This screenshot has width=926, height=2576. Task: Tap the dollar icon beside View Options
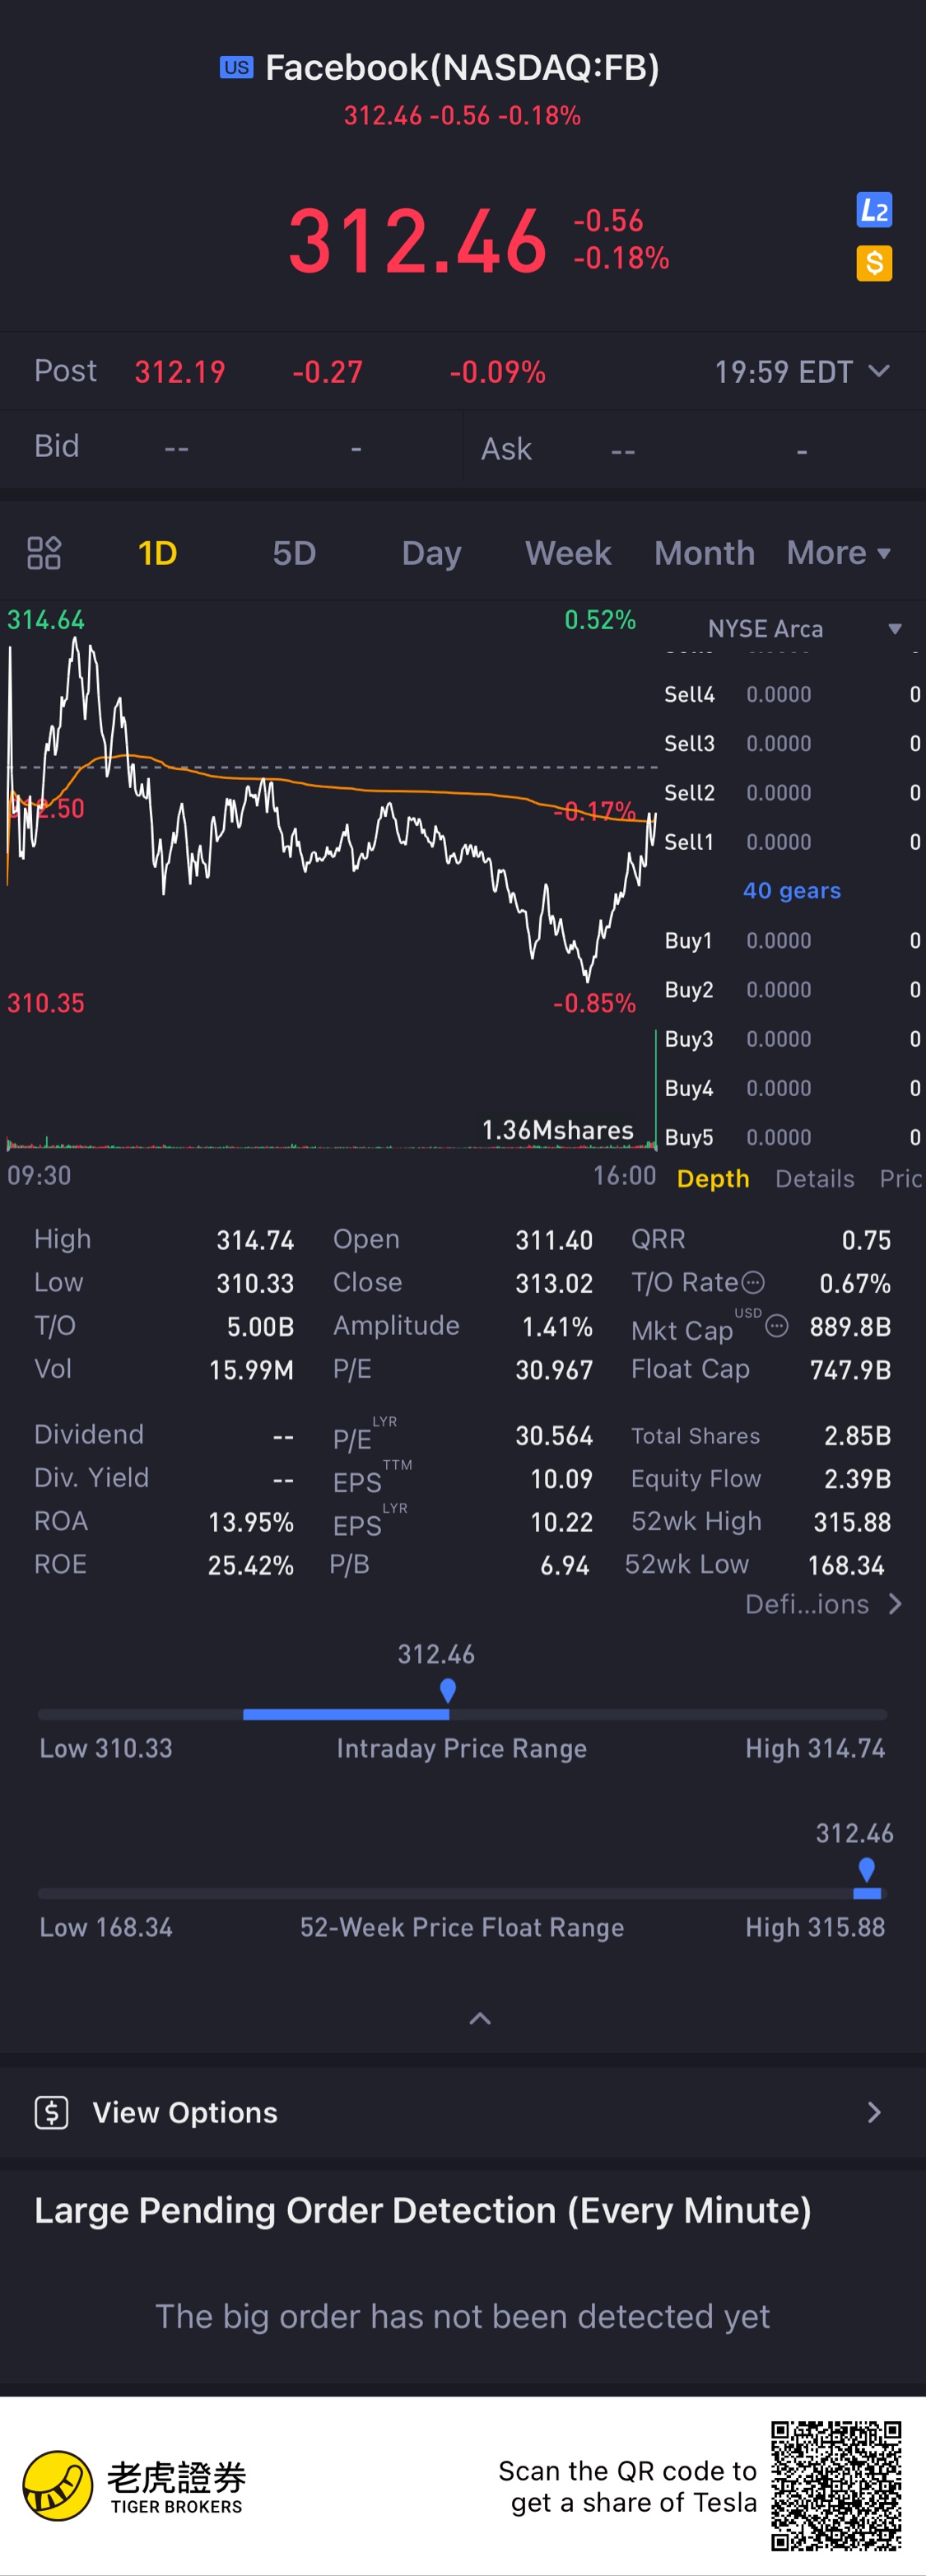coord(51,2112)
